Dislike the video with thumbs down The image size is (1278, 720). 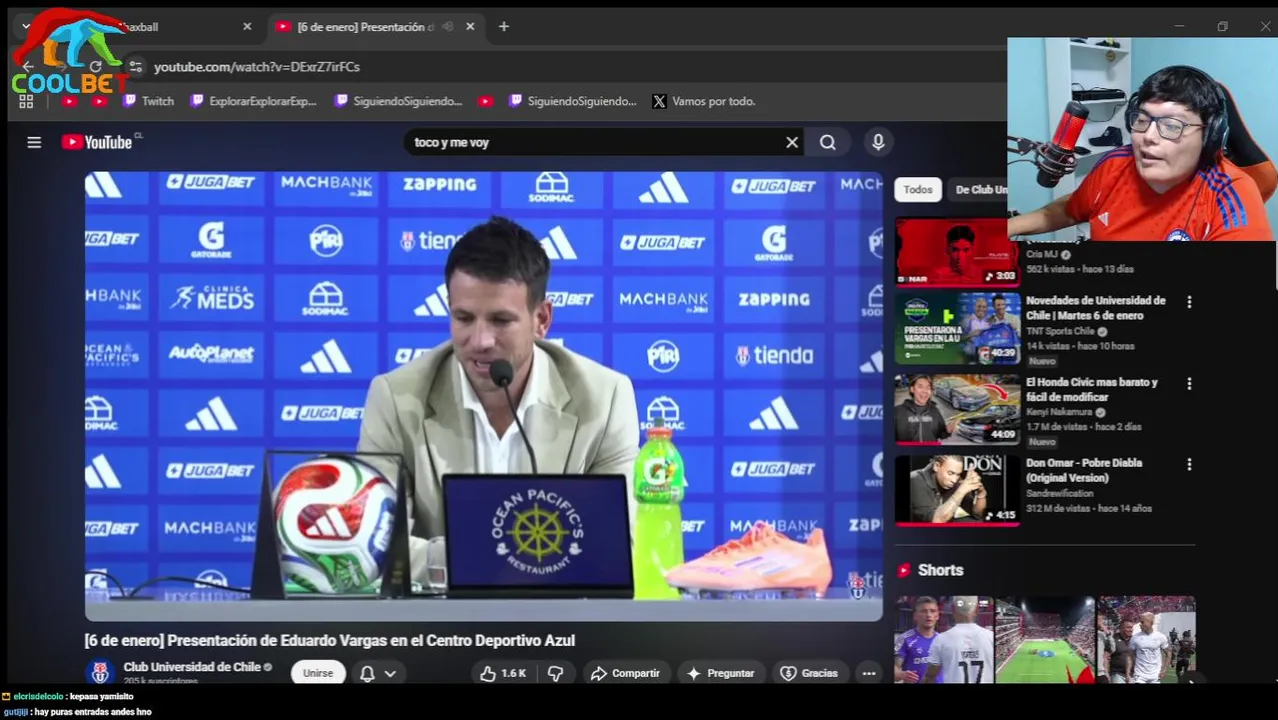pos(555,673)
